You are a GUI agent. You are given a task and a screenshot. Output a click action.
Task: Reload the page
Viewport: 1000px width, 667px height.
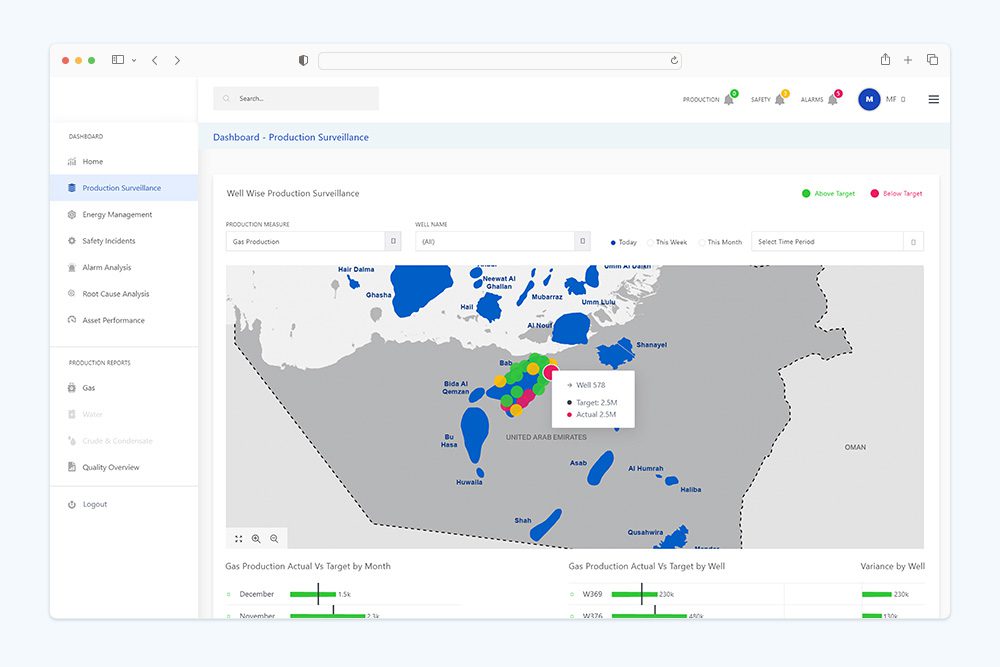point(674,61)
